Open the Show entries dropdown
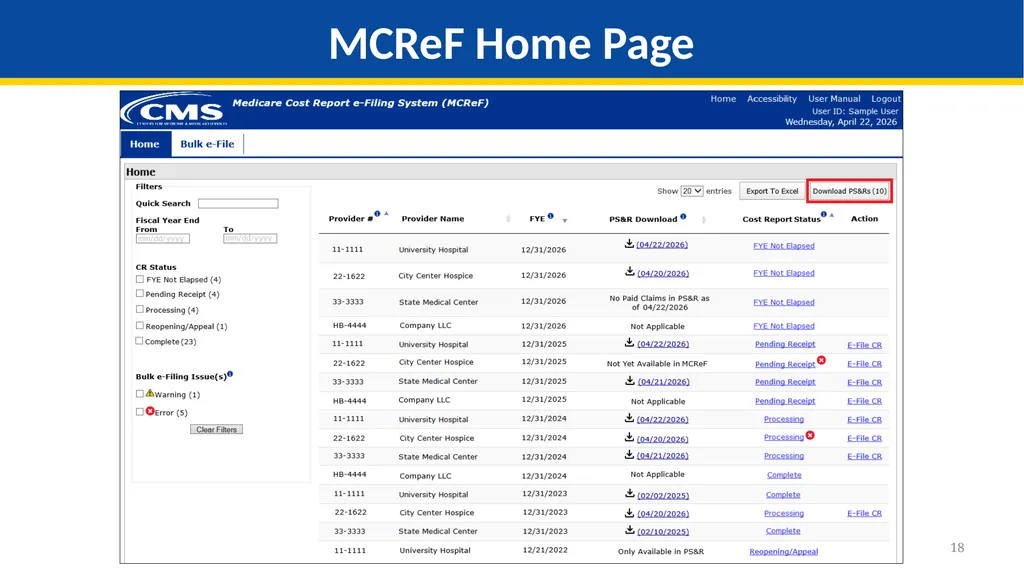Screen dimensions: 1024x575 692,191
